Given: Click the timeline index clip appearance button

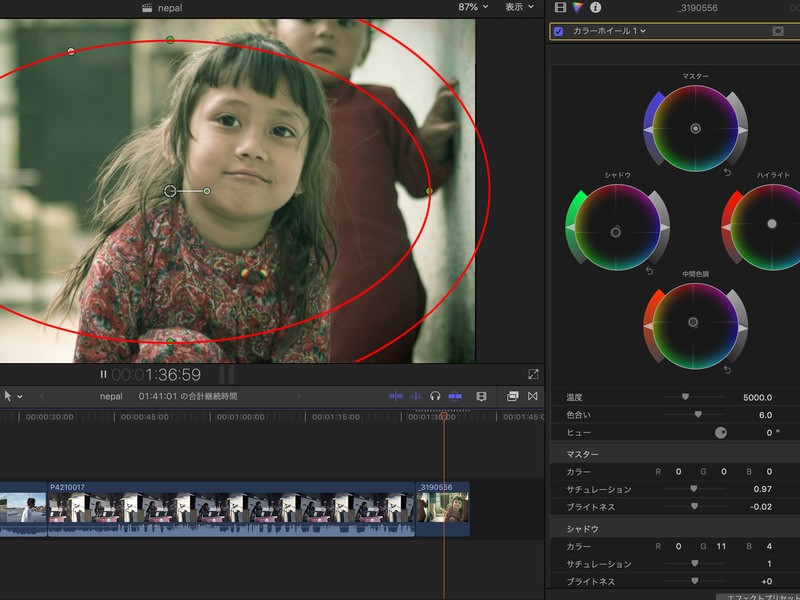Looking at the screenshot, I should pos(481,396).
